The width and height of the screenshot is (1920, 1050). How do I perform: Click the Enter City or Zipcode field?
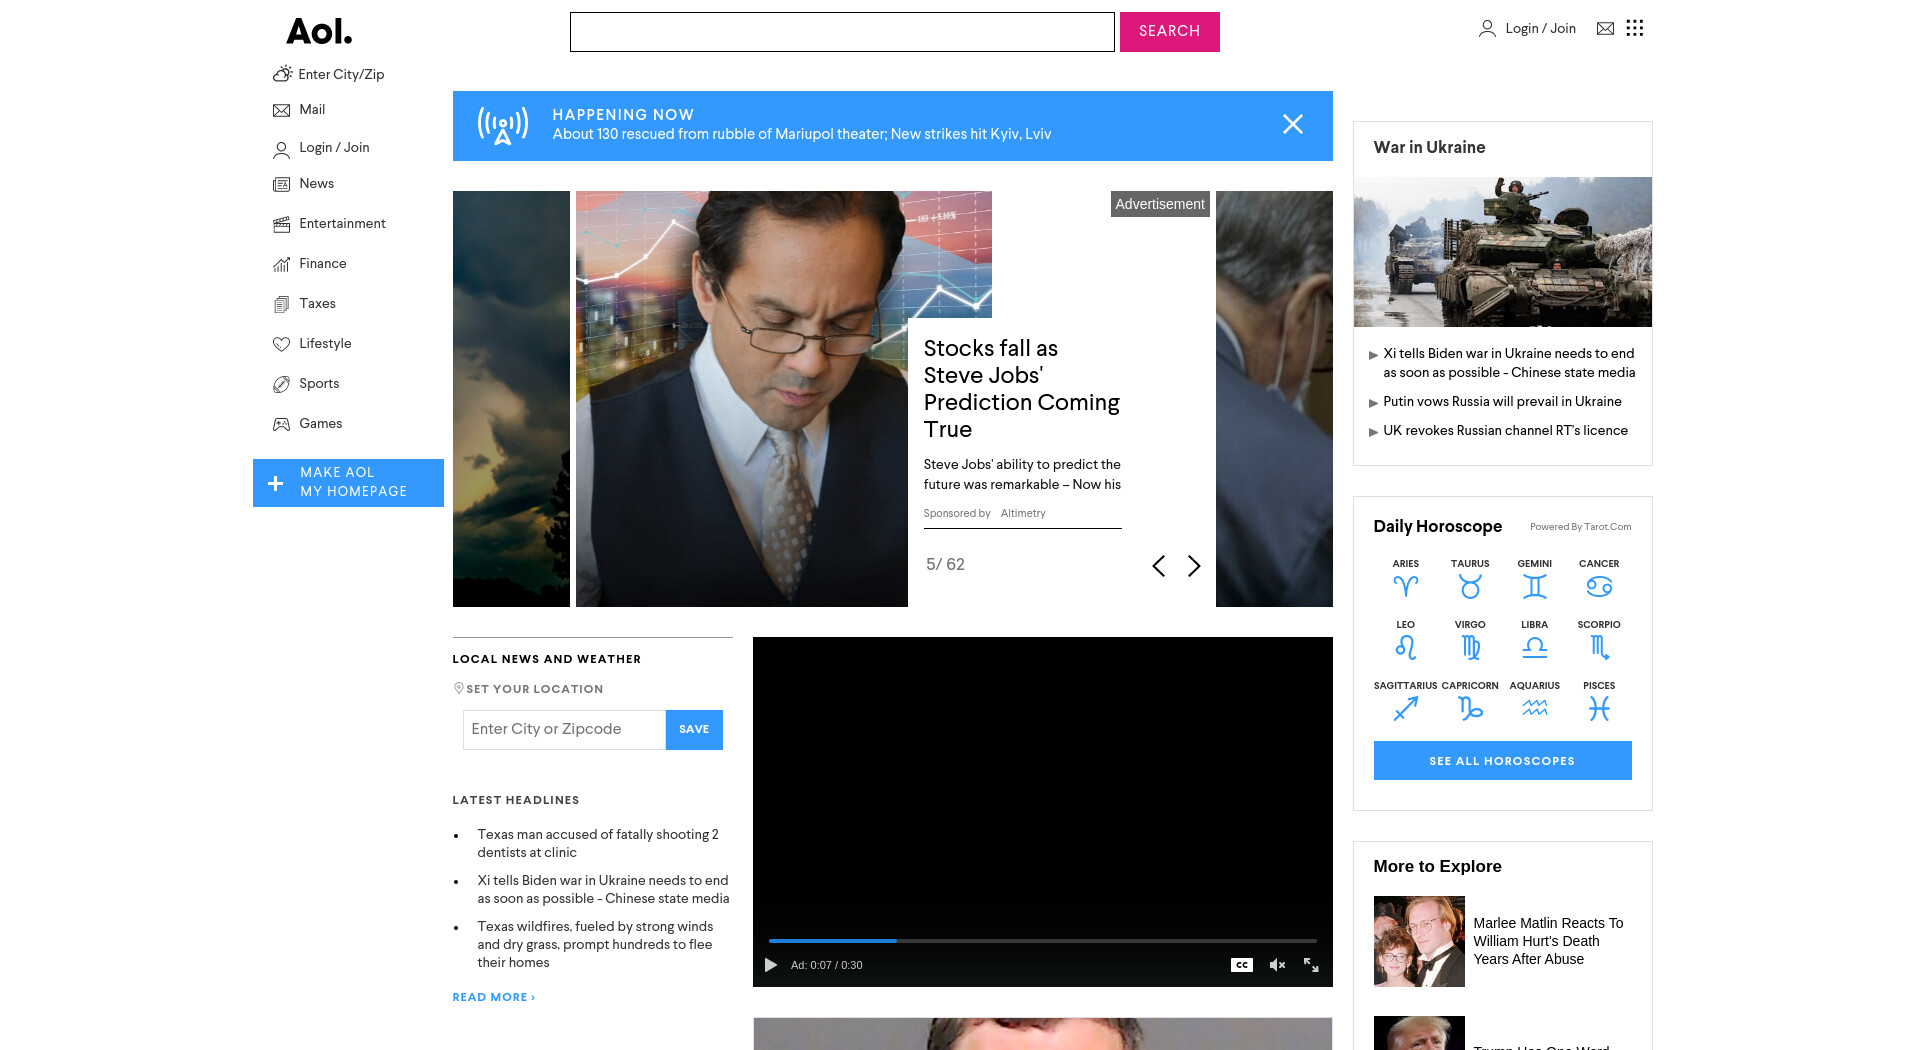pos(564,730)
